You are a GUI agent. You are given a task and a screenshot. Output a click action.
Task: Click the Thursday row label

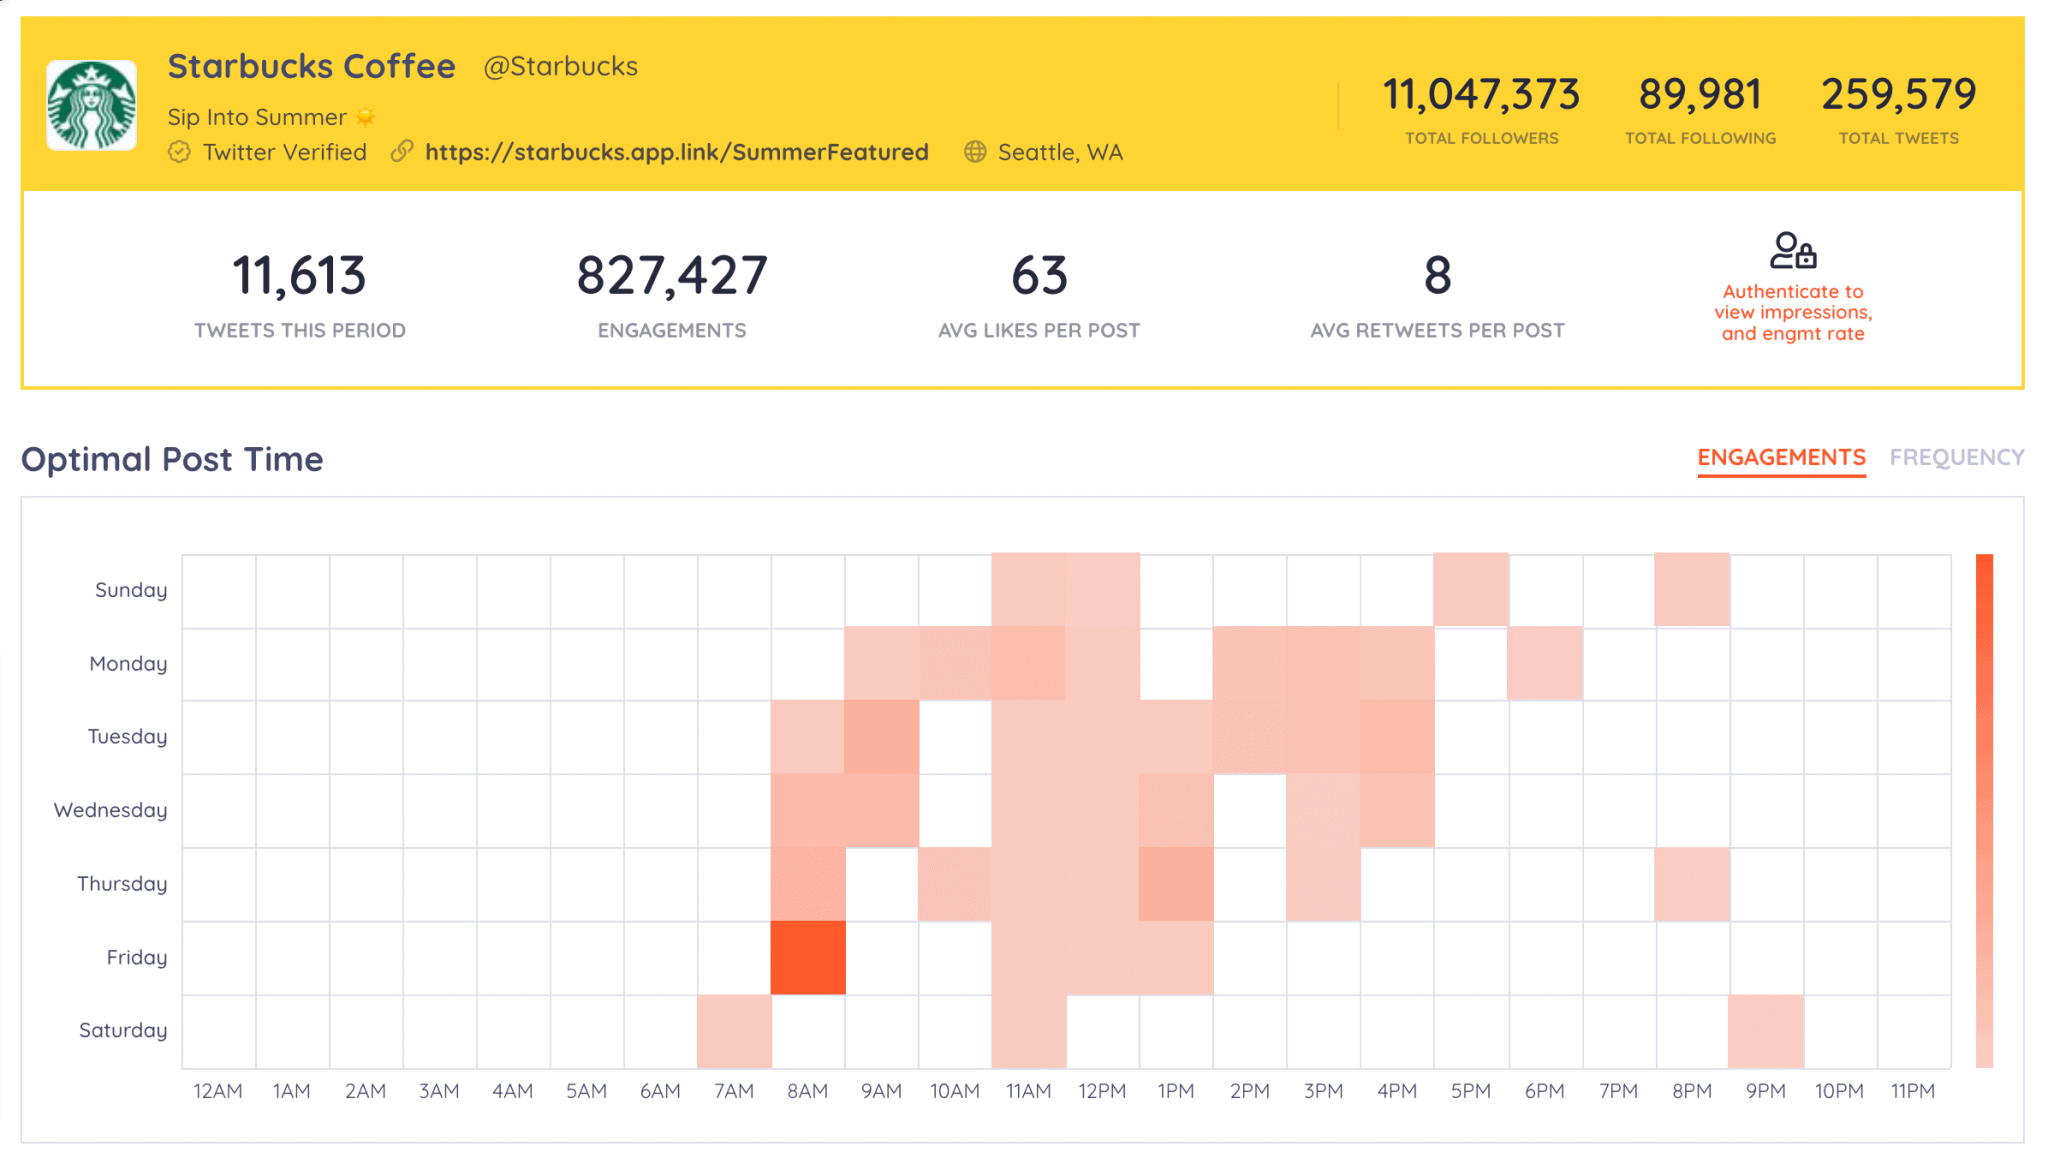click(x=122, y=884)
